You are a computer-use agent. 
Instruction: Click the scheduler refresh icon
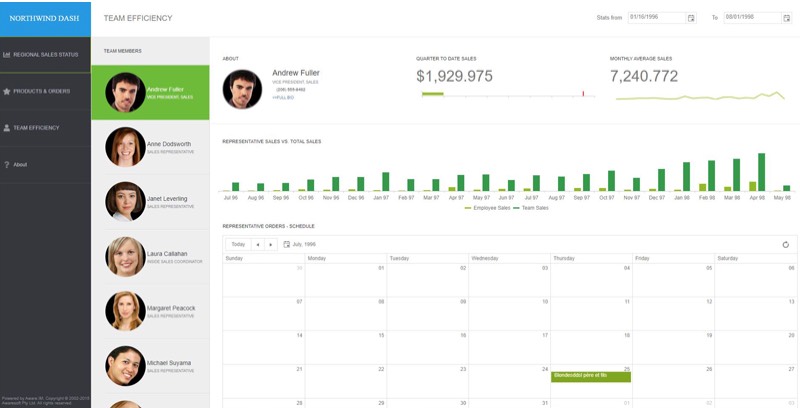[786, 244]
